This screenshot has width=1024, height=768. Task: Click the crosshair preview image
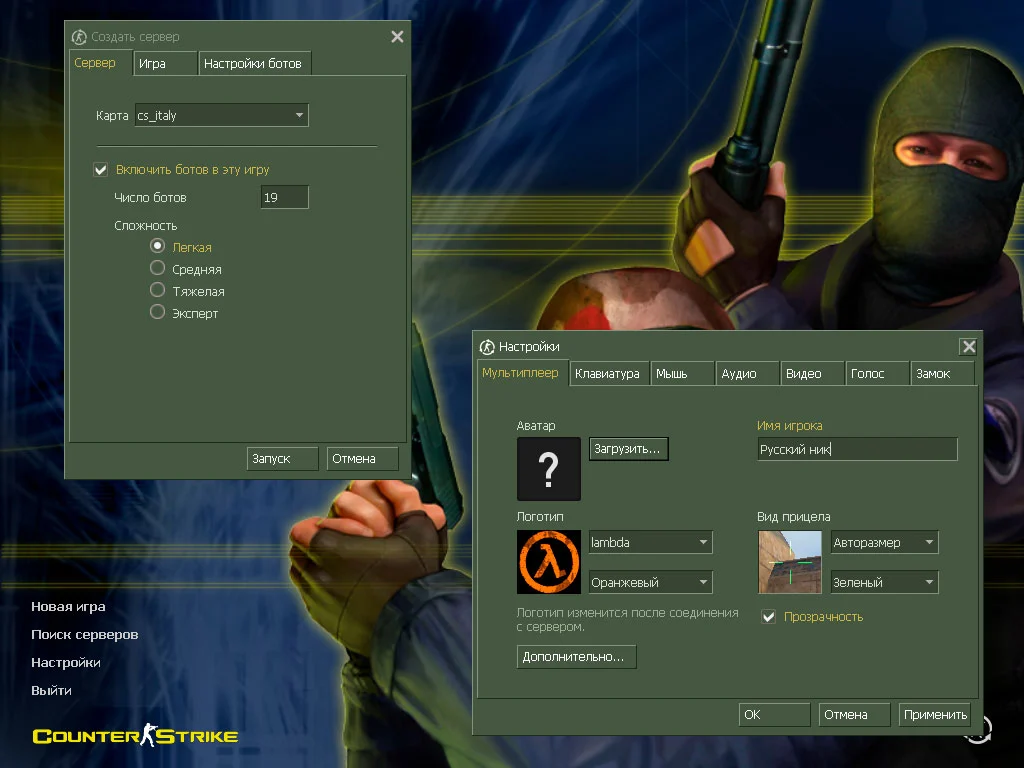point(790,562)
